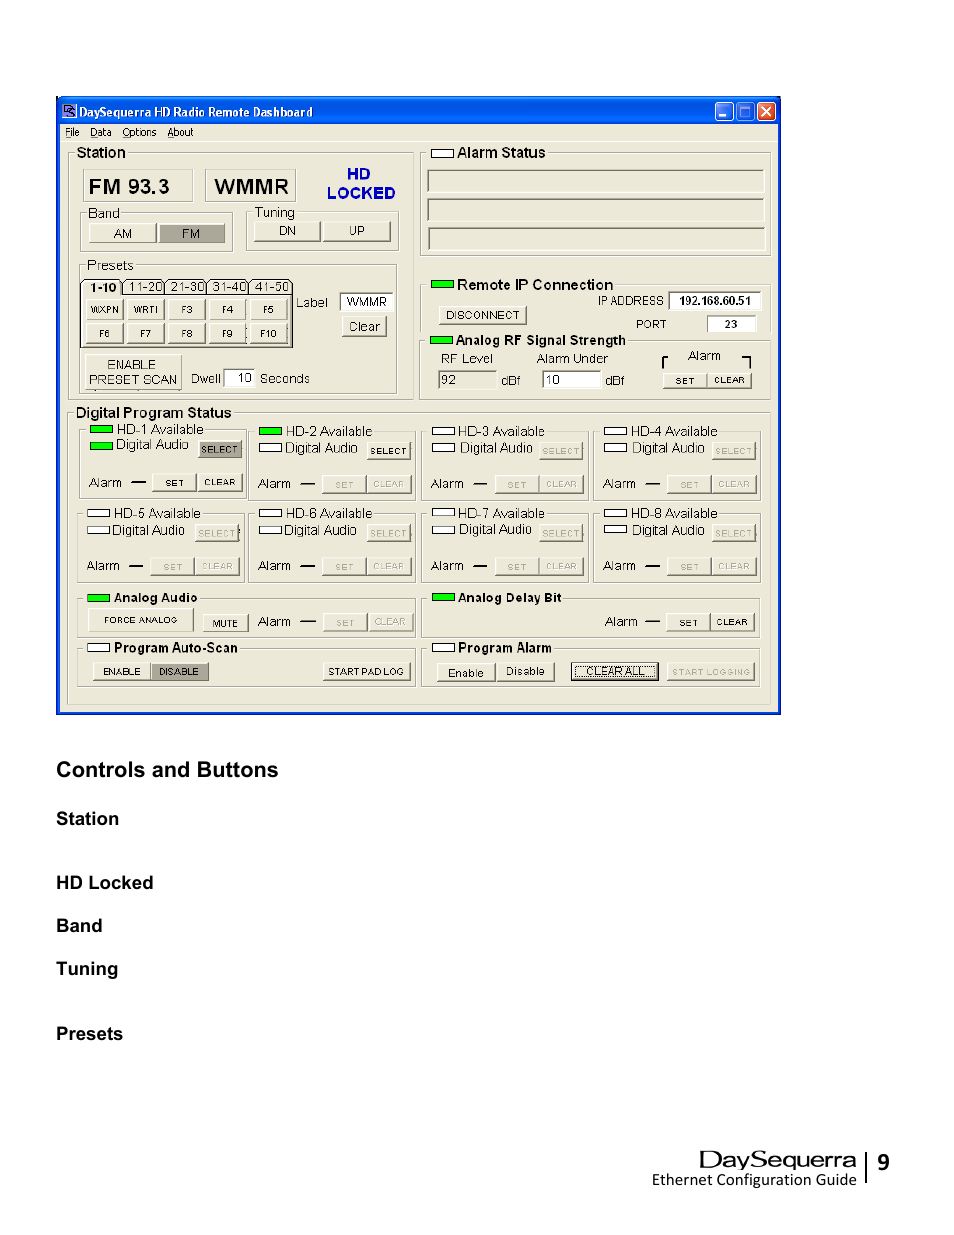Clear the Analog Delay Bit alarm
Image resolution: width=954 pixels, height=1235 pixels.
(x=732, y=622)
